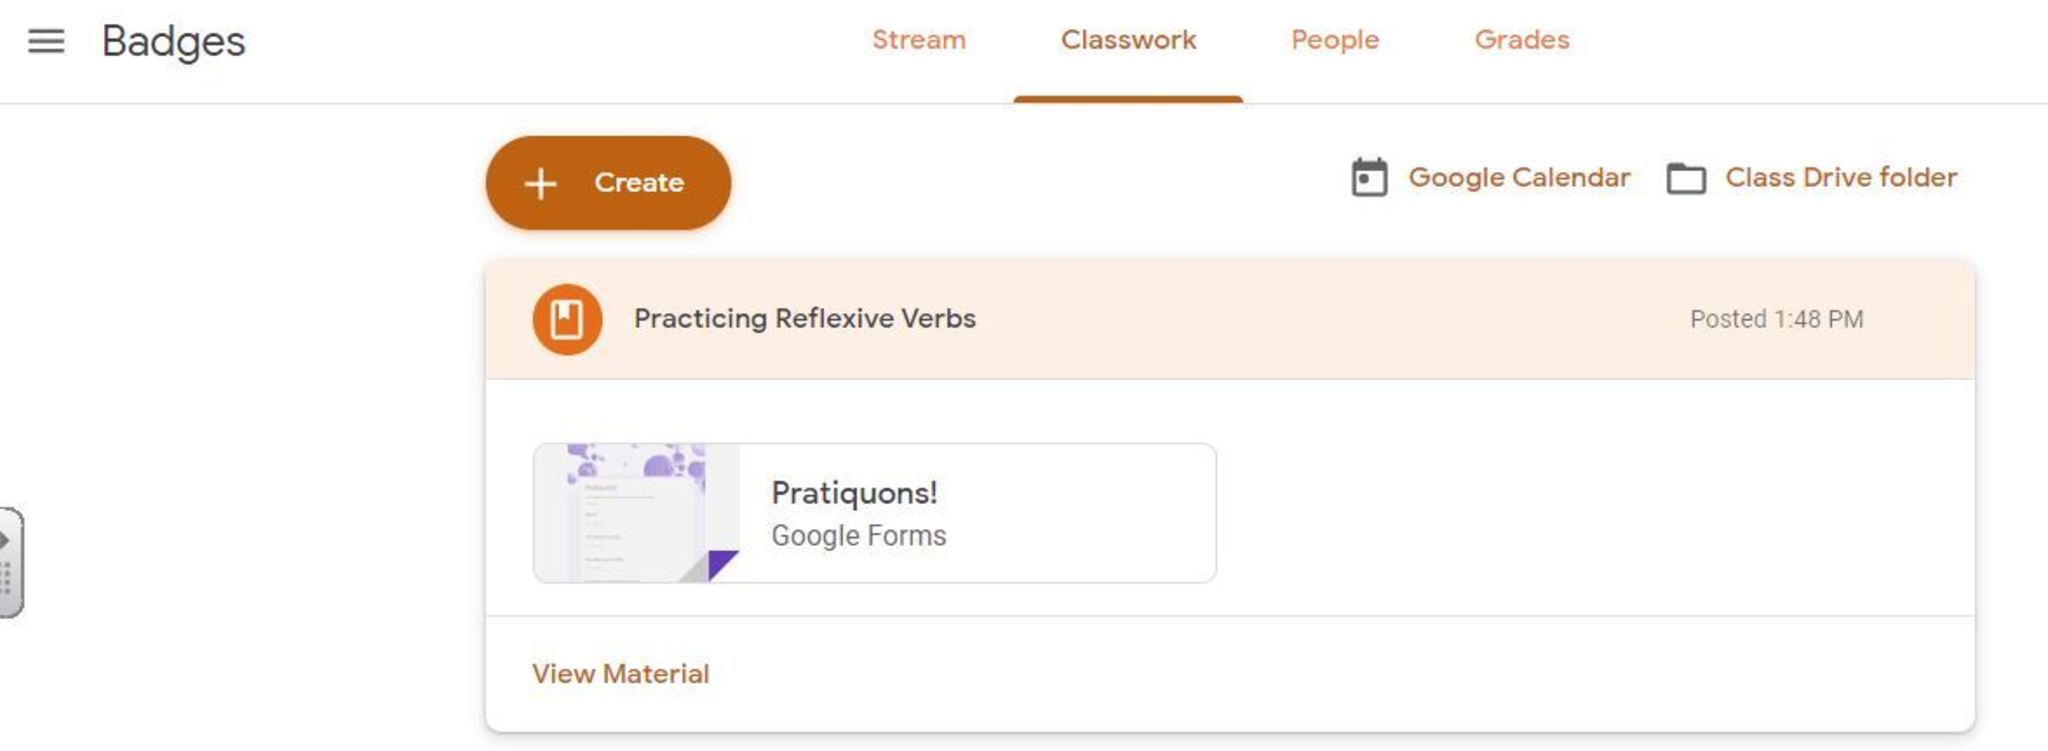2048x751 pixels.
Task: Select the Classwork tab
Action: (1128, 40)
